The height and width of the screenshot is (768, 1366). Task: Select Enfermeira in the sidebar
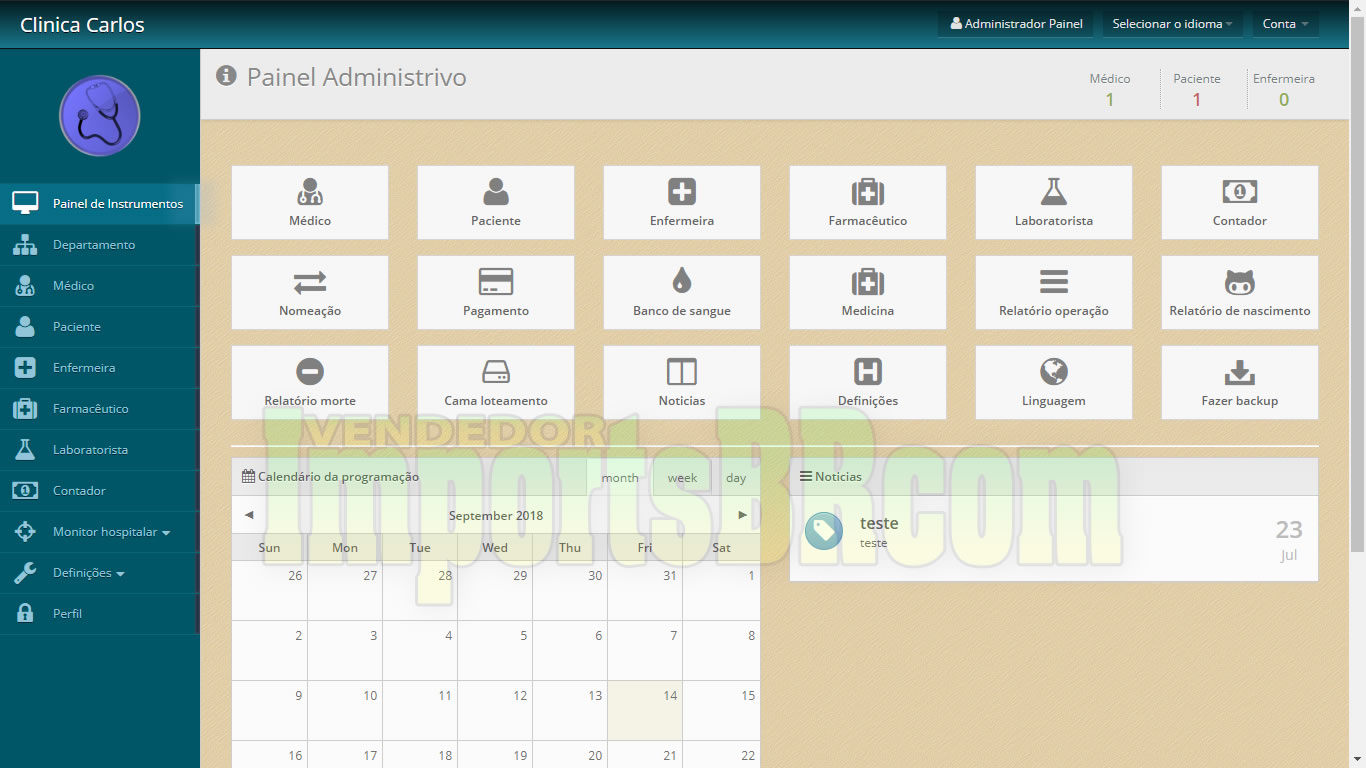coord(100,368)
